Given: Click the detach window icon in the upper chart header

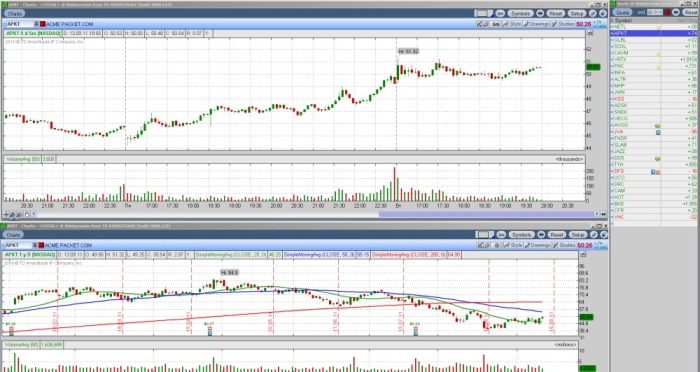Looking at the screenshot, I should click(603, 13).
